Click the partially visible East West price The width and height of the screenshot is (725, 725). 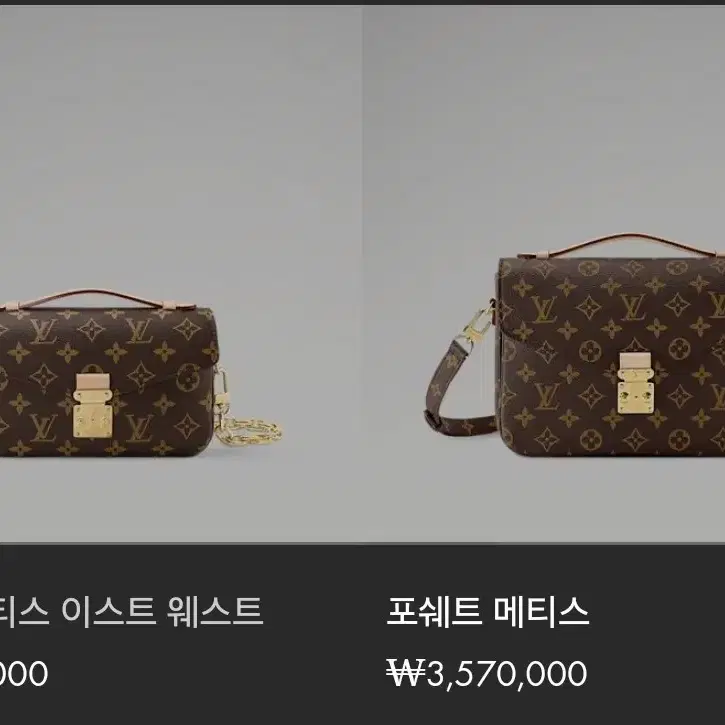click(x=24, y=673)
